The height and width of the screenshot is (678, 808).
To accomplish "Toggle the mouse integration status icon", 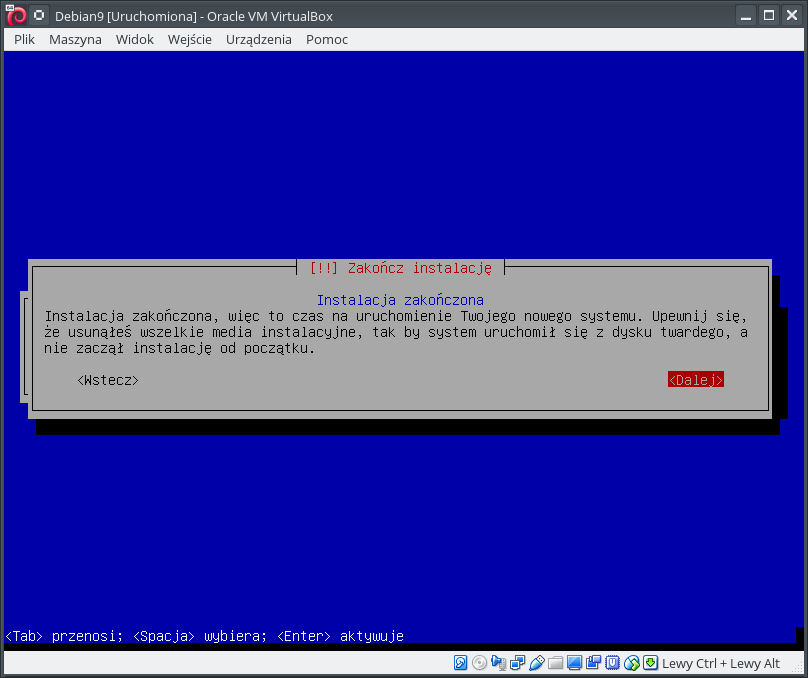I will tap(631, 663).
